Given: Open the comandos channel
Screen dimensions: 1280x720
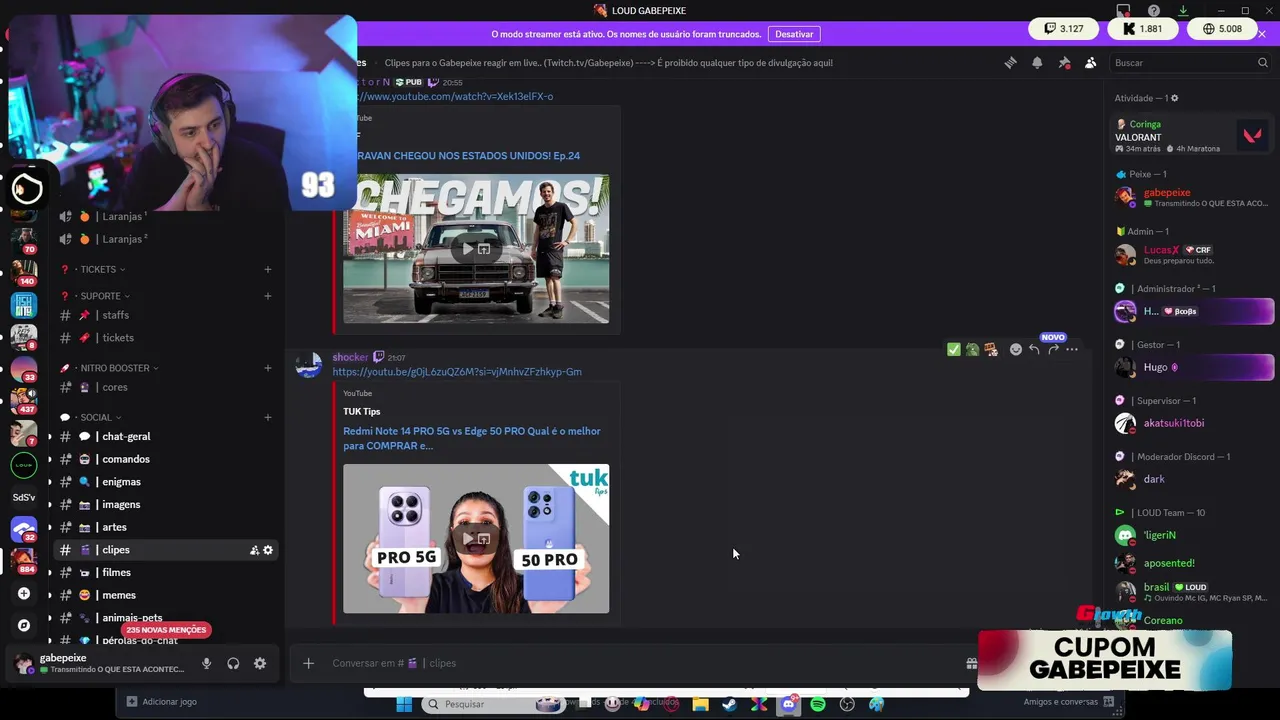Looking at the screenshot, I should (165, 459).
